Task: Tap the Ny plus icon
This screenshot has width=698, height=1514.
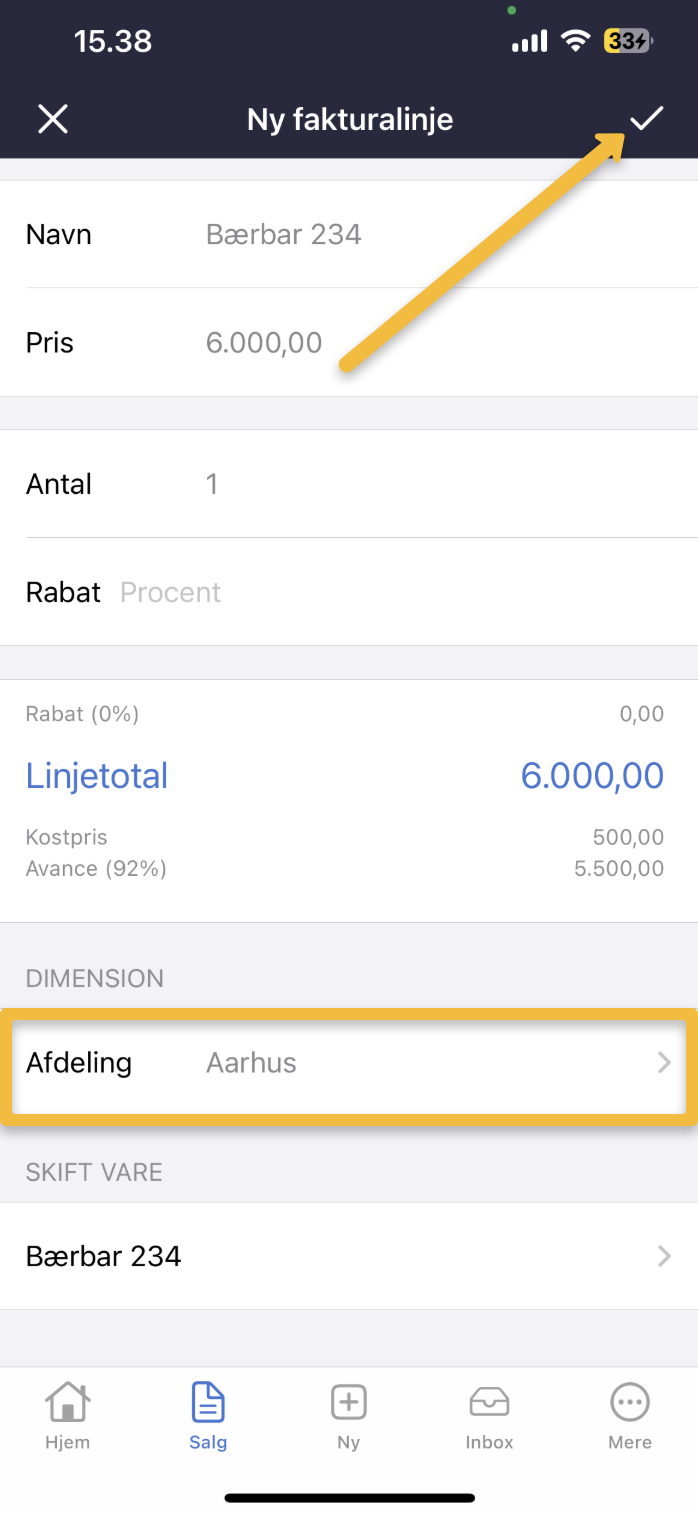Action: click(348, 1402)
